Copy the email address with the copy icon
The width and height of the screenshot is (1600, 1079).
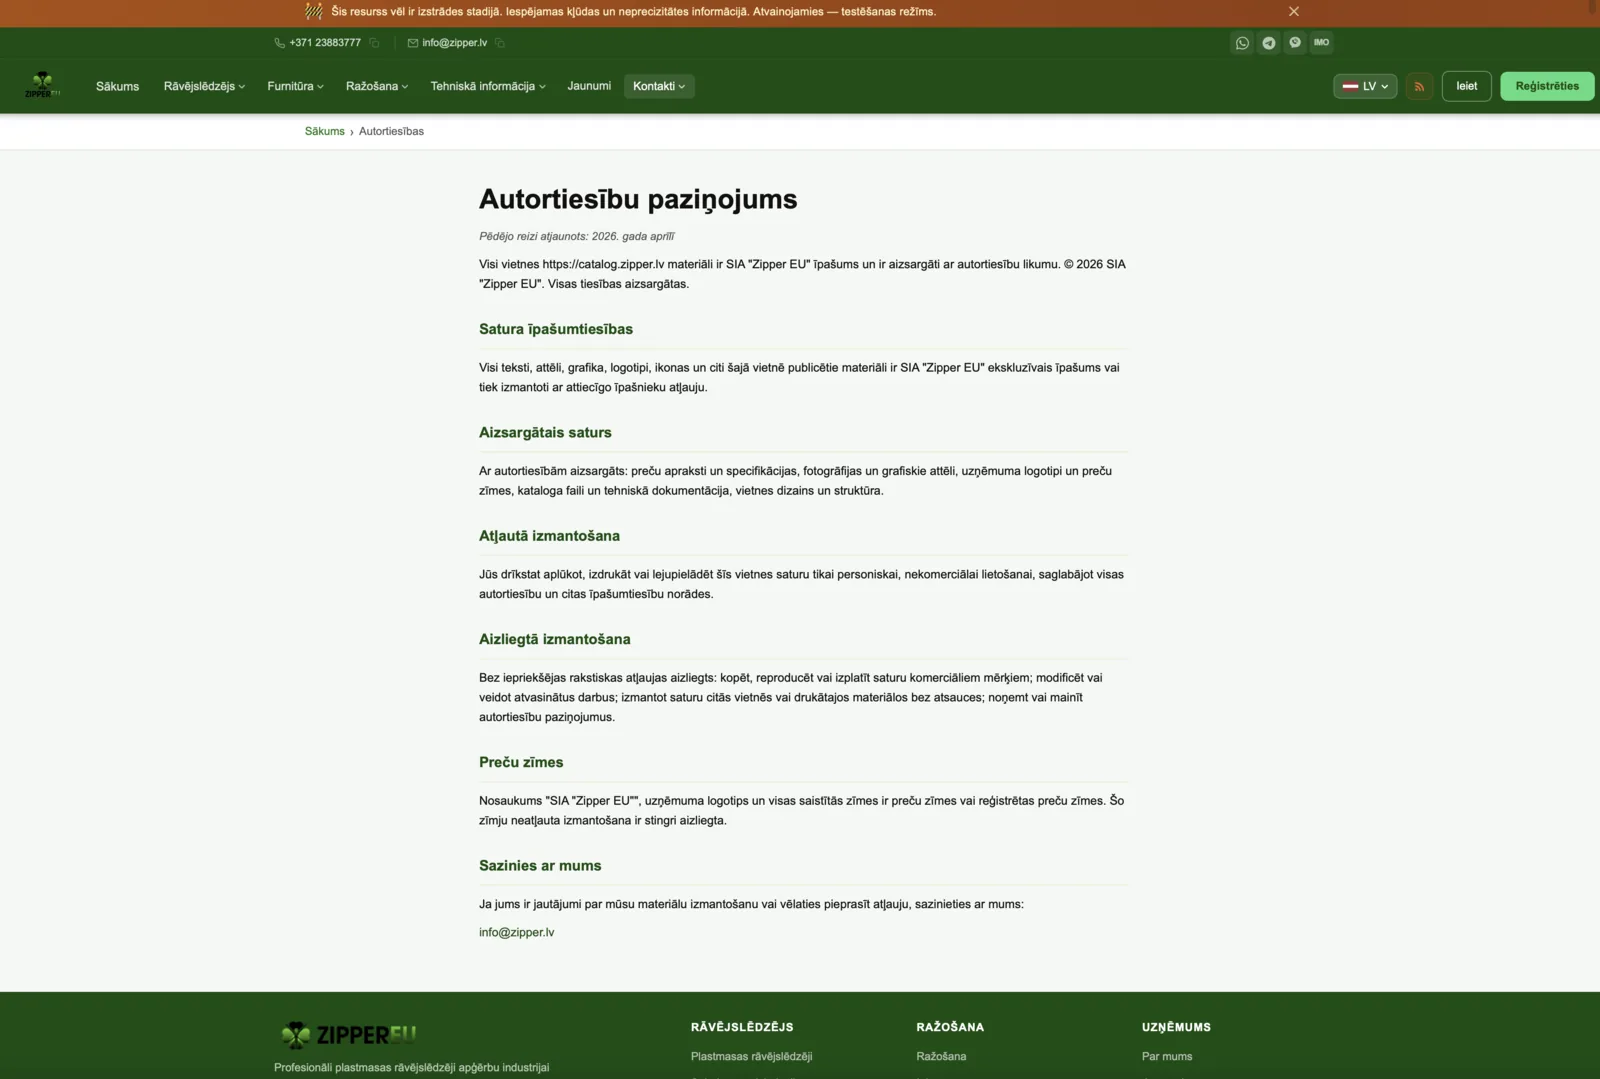(x=500, y=43)
